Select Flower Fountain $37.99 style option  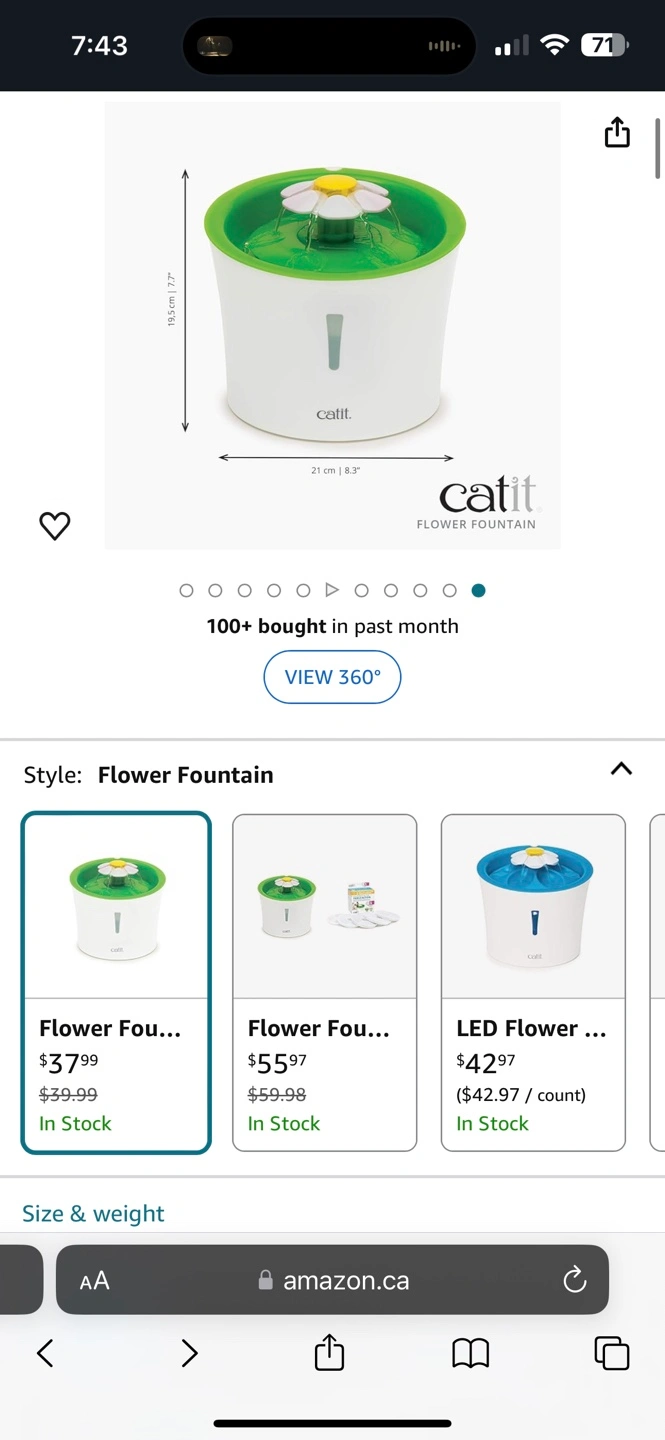[116, 982]
